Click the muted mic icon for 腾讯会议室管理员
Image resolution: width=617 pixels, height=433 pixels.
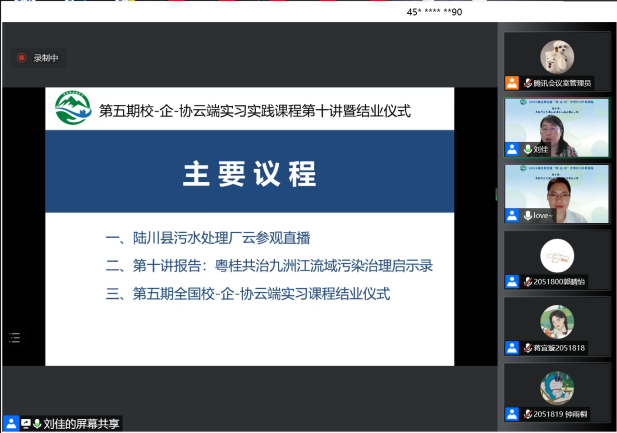[x=526, y=83]
